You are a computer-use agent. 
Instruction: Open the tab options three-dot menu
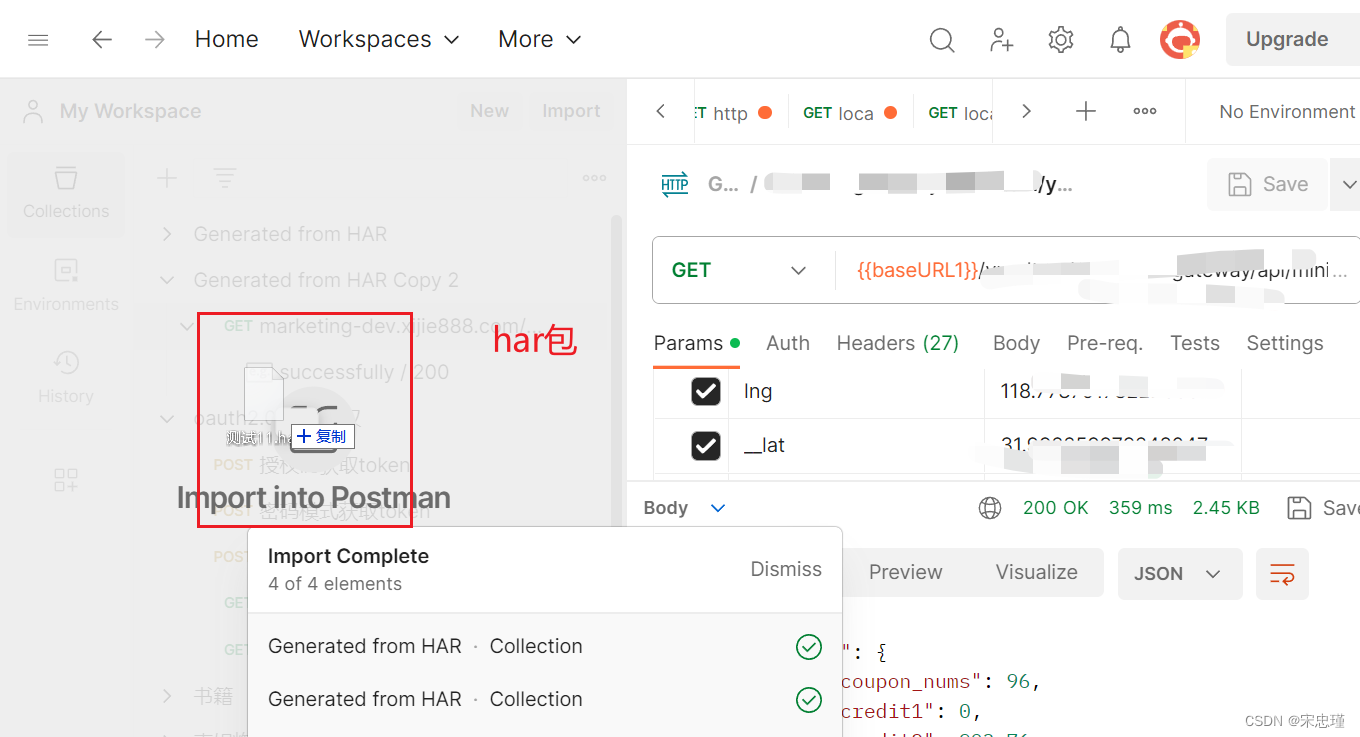(1145, 111)
